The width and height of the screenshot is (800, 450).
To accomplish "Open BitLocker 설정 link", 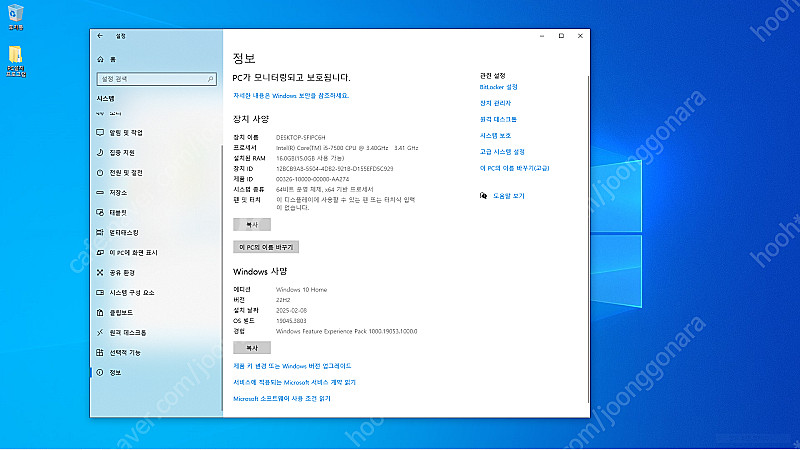I will pyautogui.click(x=498, y=87).
